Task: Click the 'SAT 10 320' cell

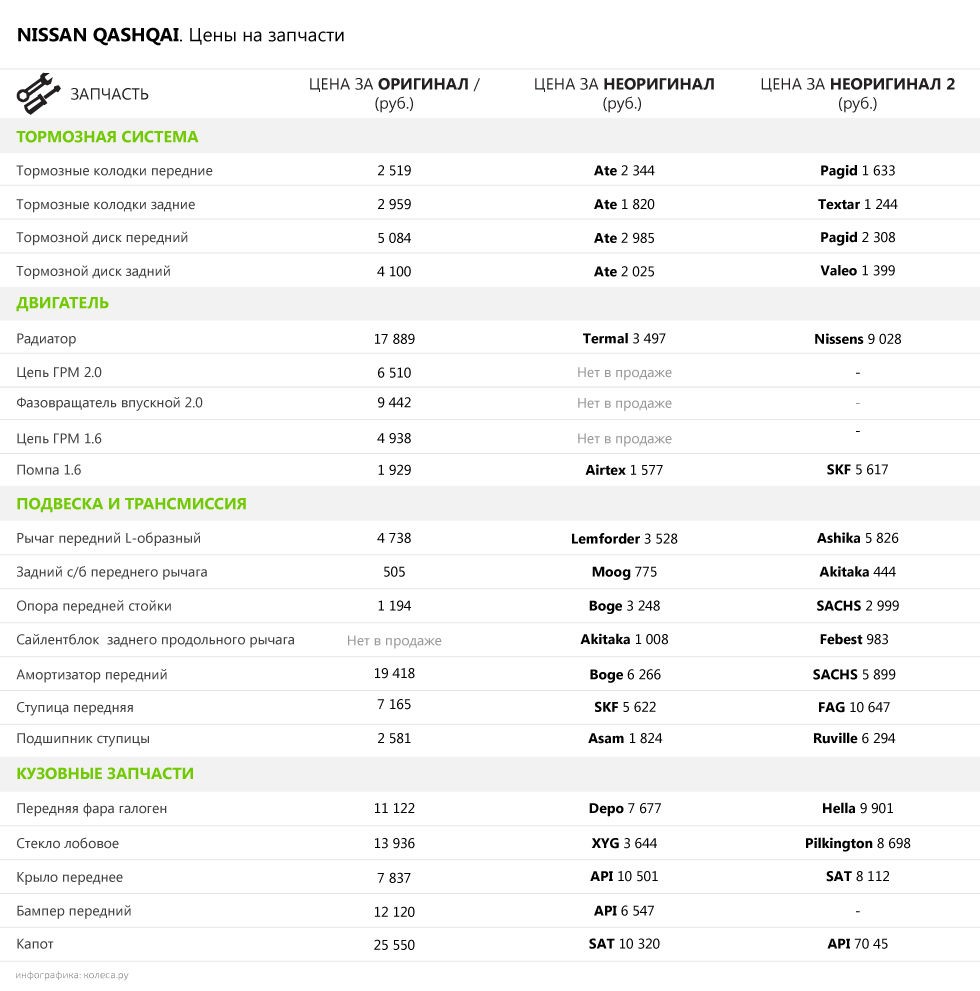Action: pyautogui.click(x=624, y=944)
